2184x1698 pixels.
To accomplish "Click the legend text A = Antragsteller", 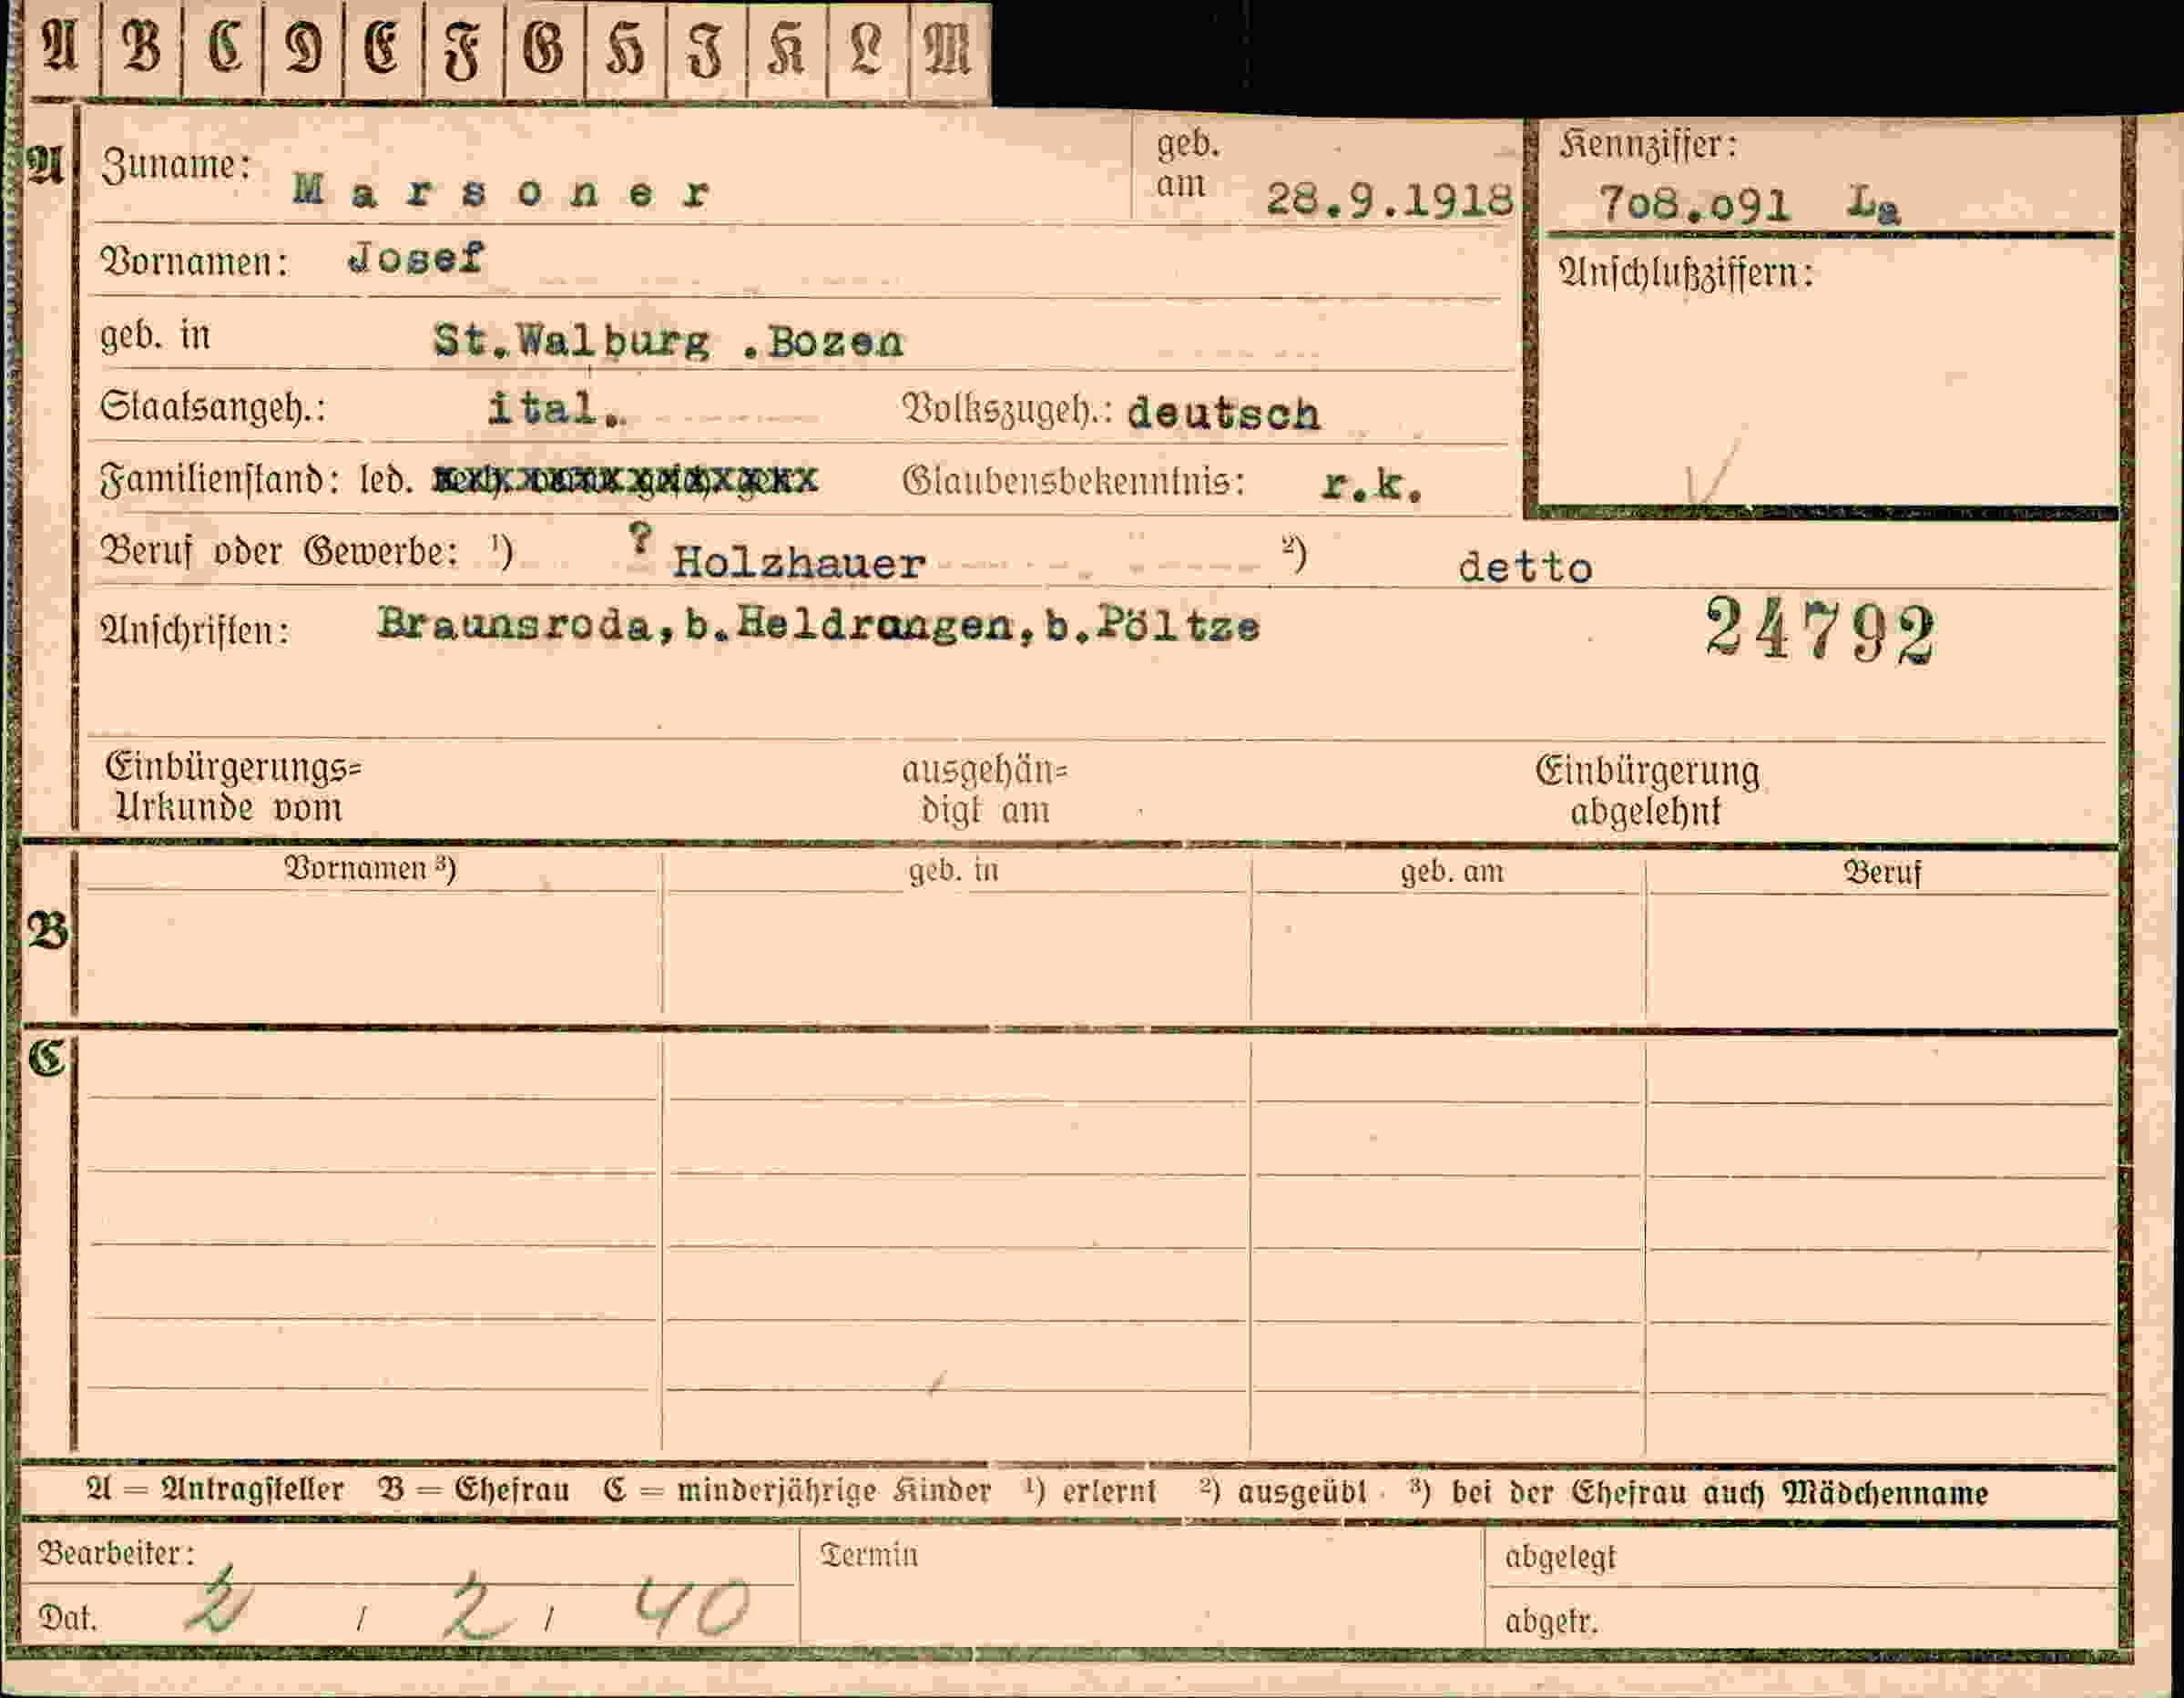I will [215, 1489].
